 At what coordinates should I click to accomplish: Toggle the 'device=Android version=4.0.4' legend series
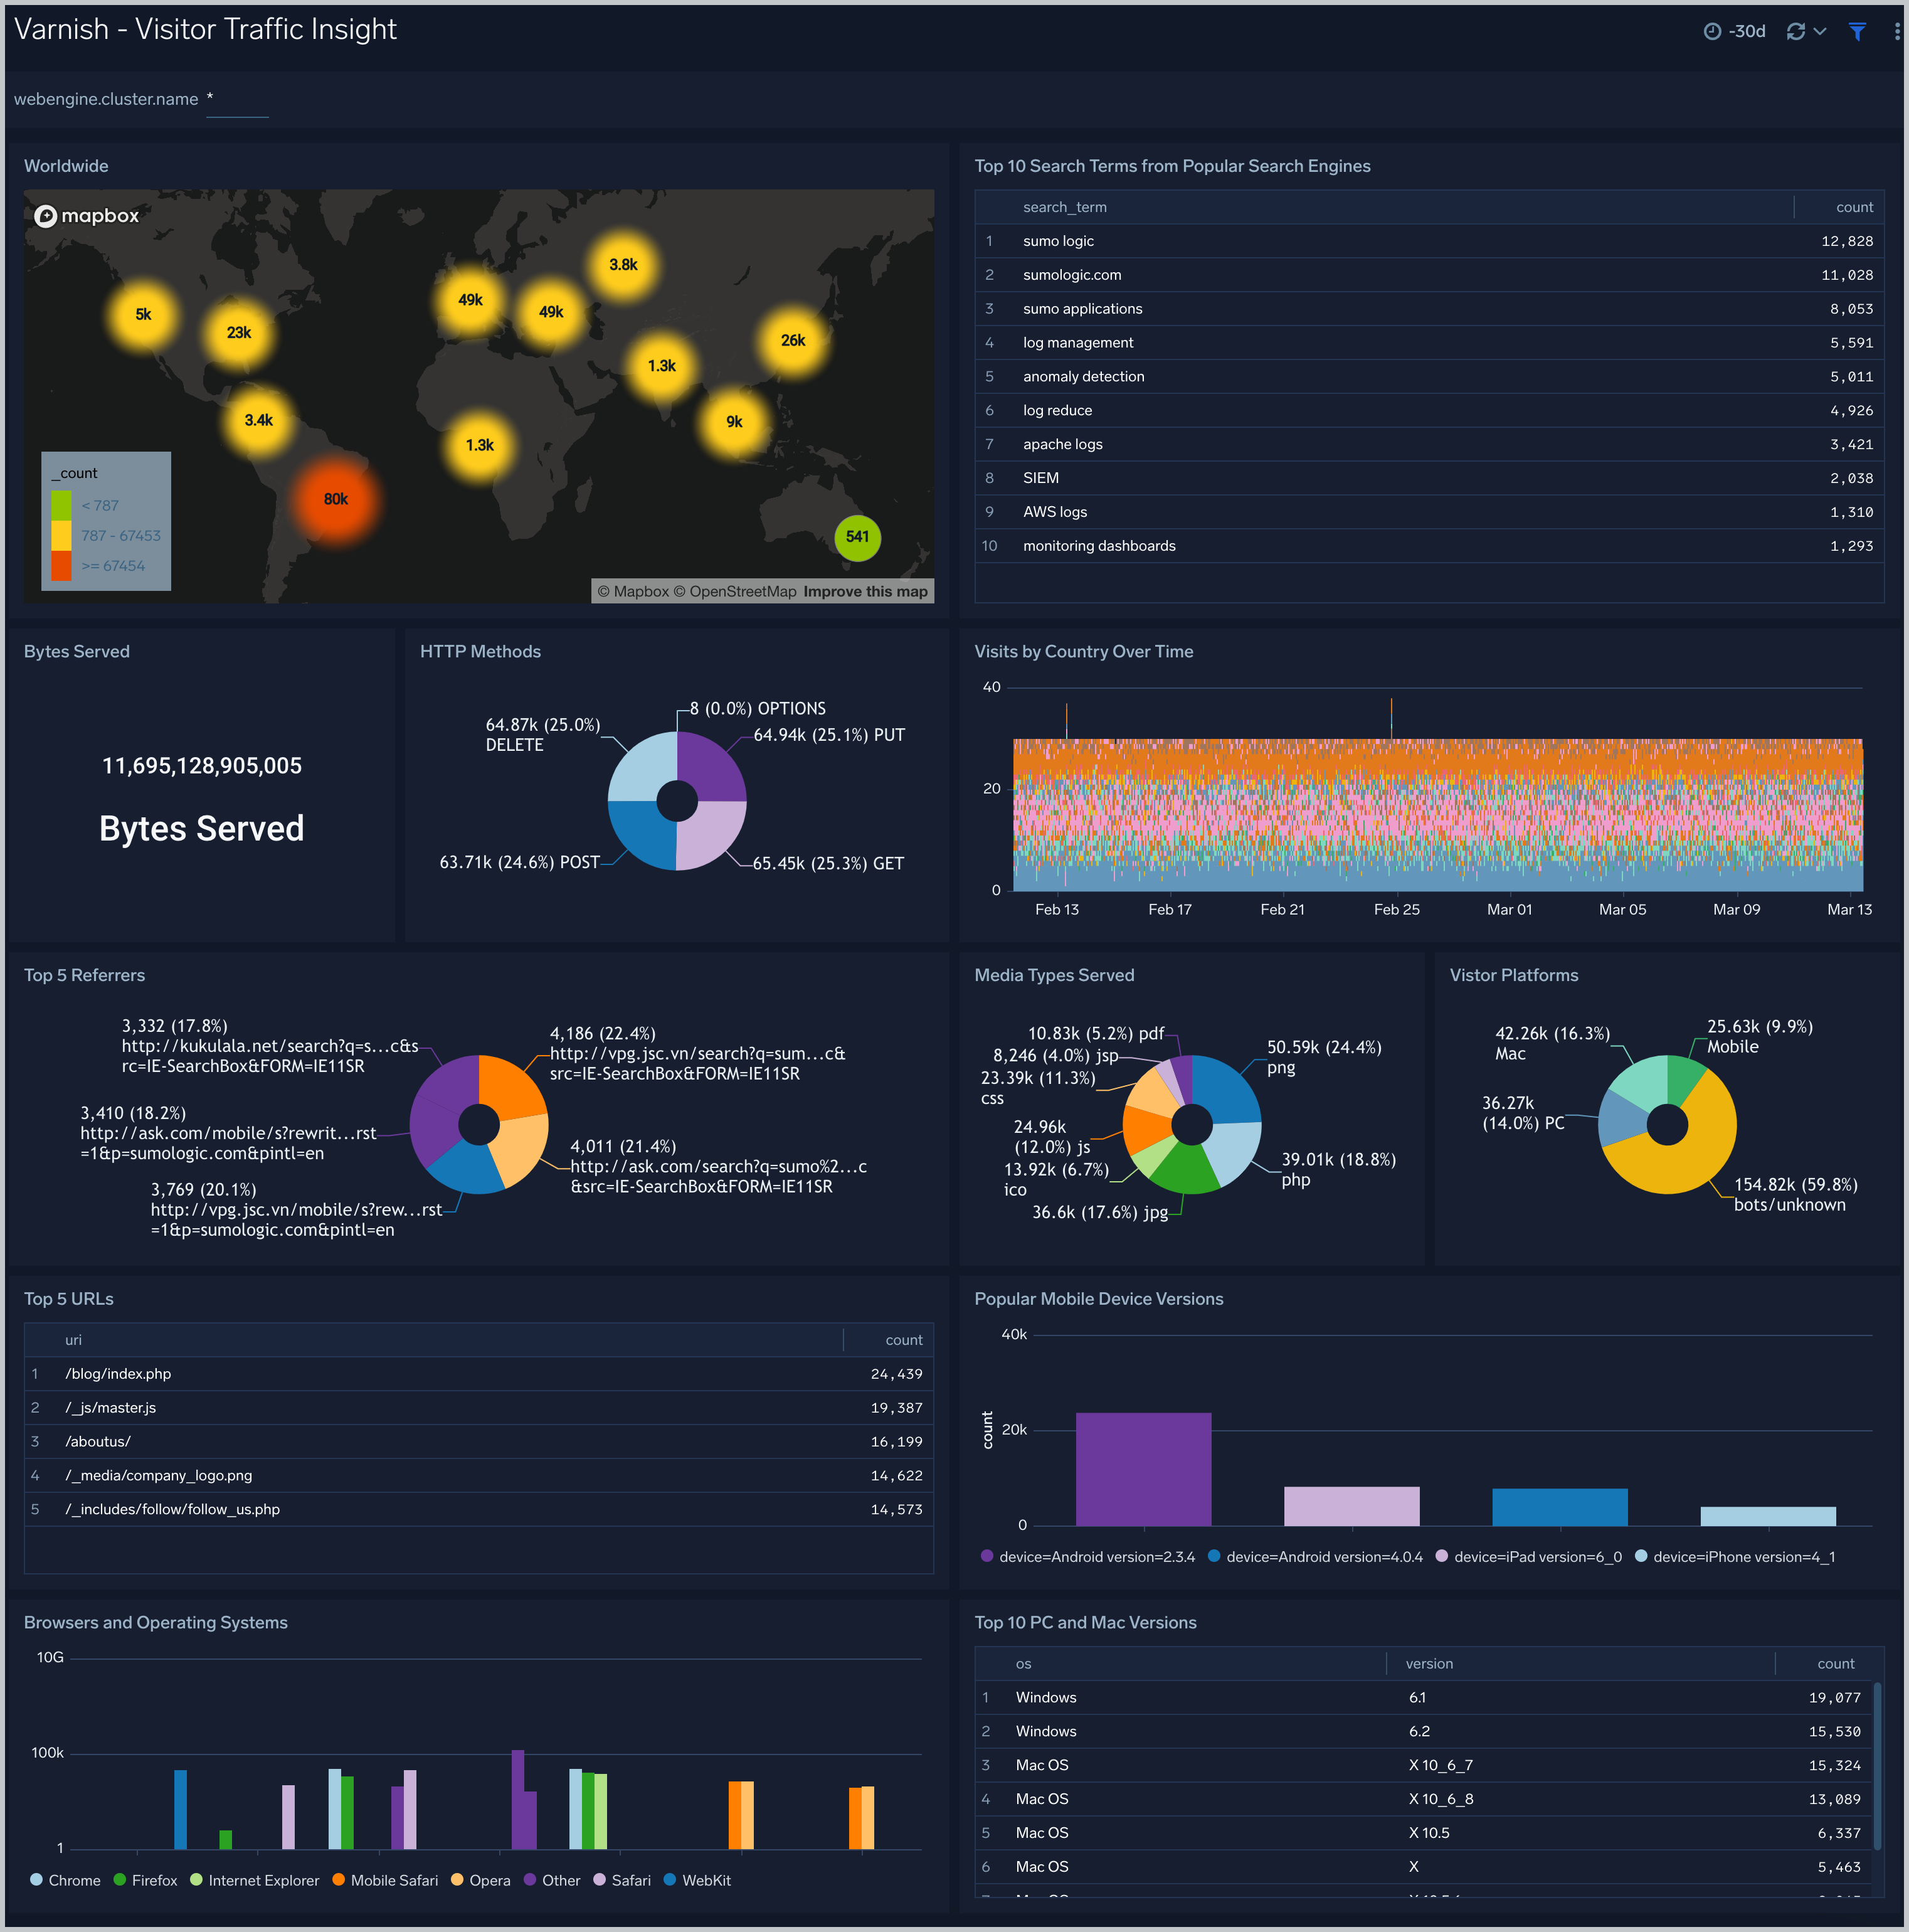pyautogui.click(x=1315, y=1558)
